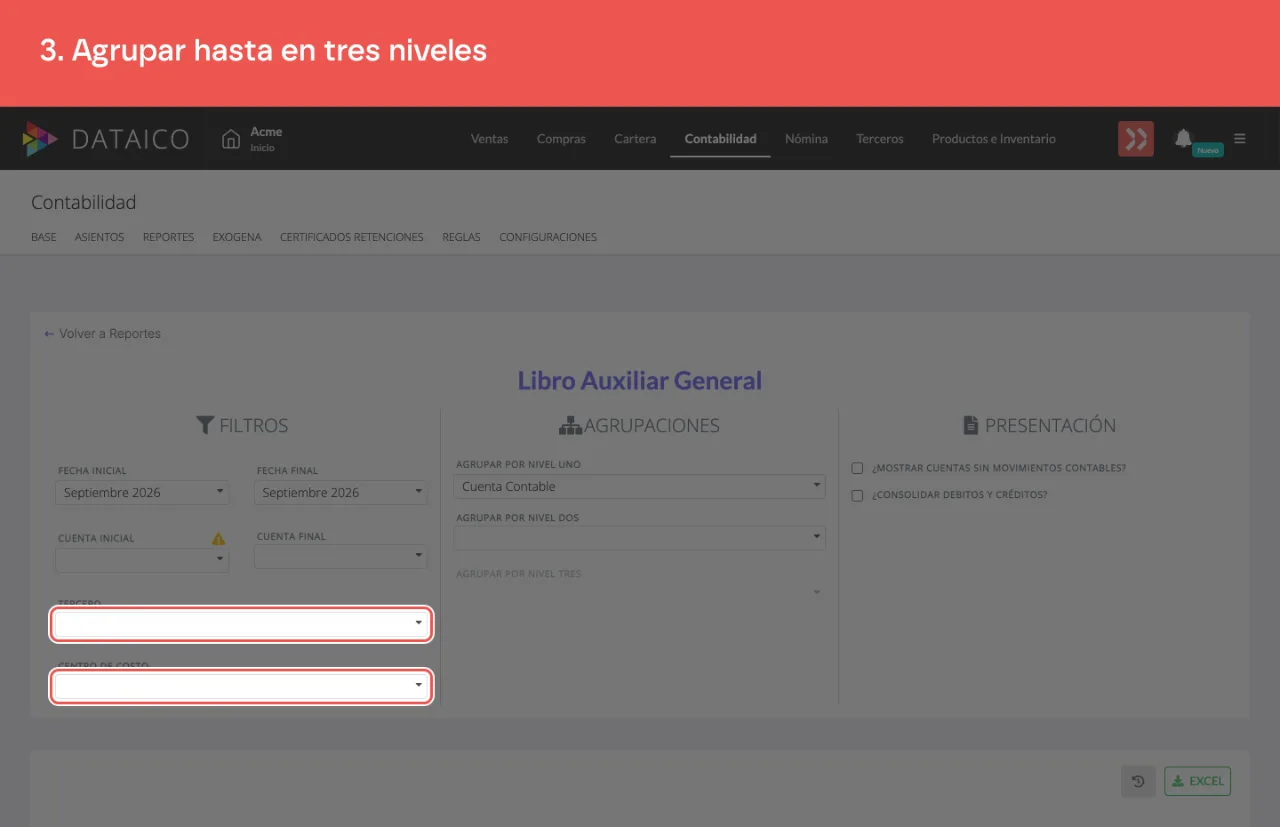Check Consolidar debitos y créditos
The width and height of the screenshot is (1280, 827).
click(x=857, y=495)
